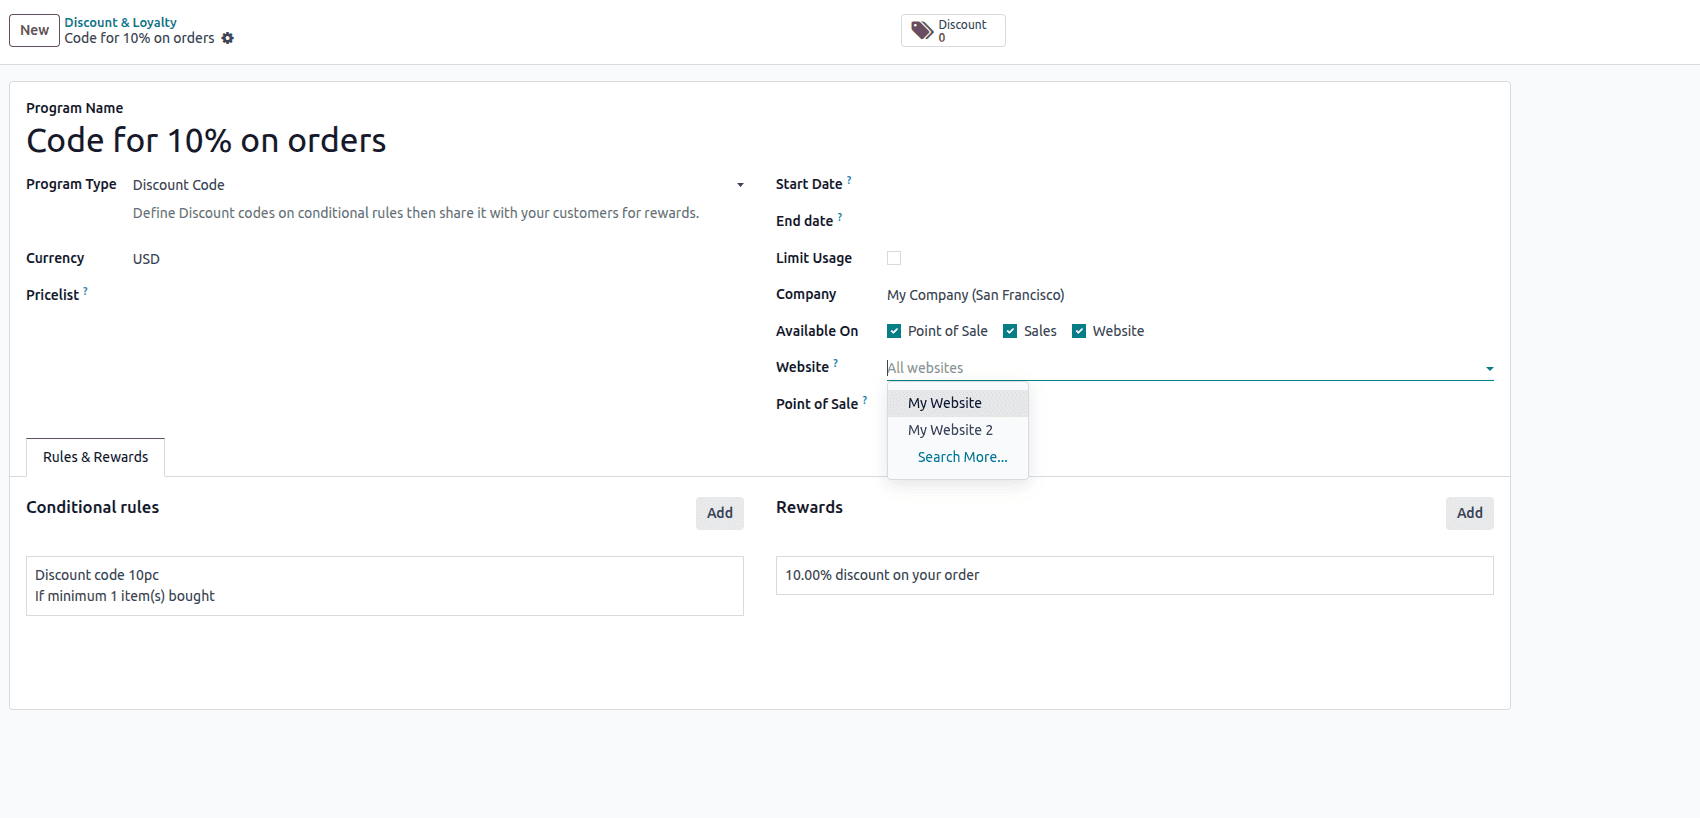Image resolution: width=1700 pixels, height=818 pixels.
Task: Uncheck Point of Sale under Available On
Action: pos(894,331)
